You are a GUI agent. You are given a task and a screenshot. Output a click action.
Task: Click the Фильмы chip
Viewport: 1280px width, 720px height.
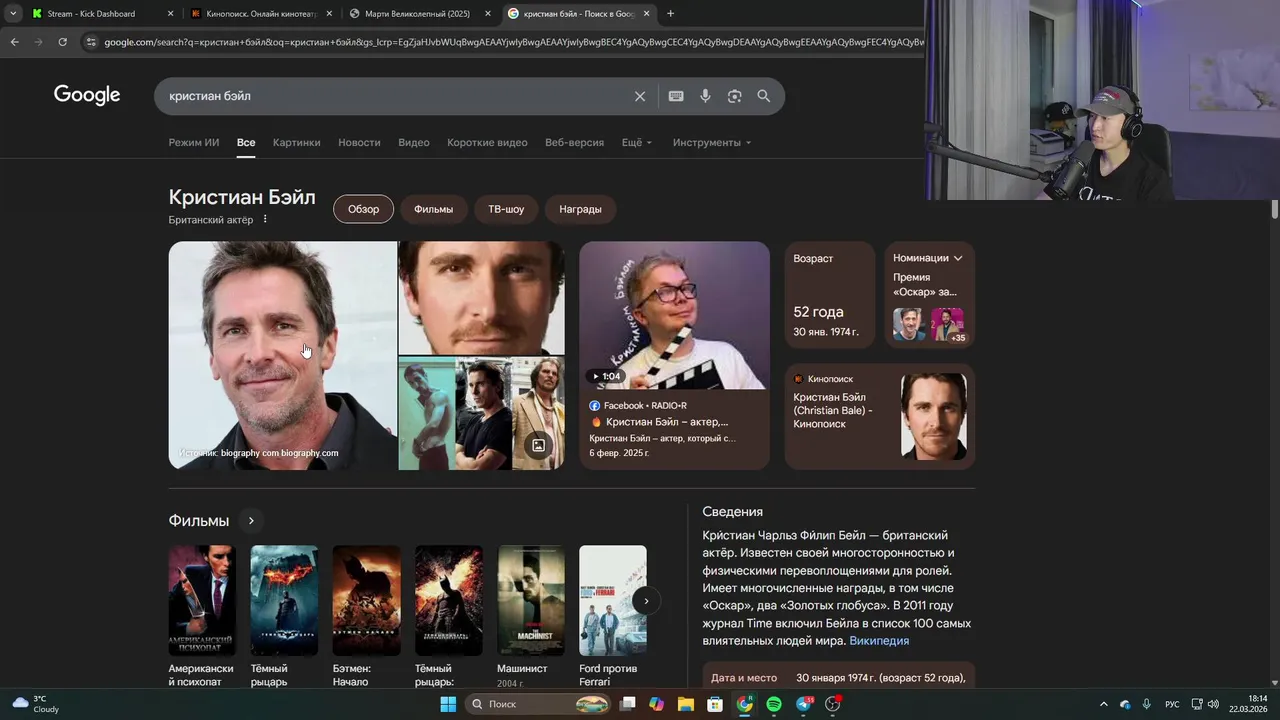click(x=434, y=209)
